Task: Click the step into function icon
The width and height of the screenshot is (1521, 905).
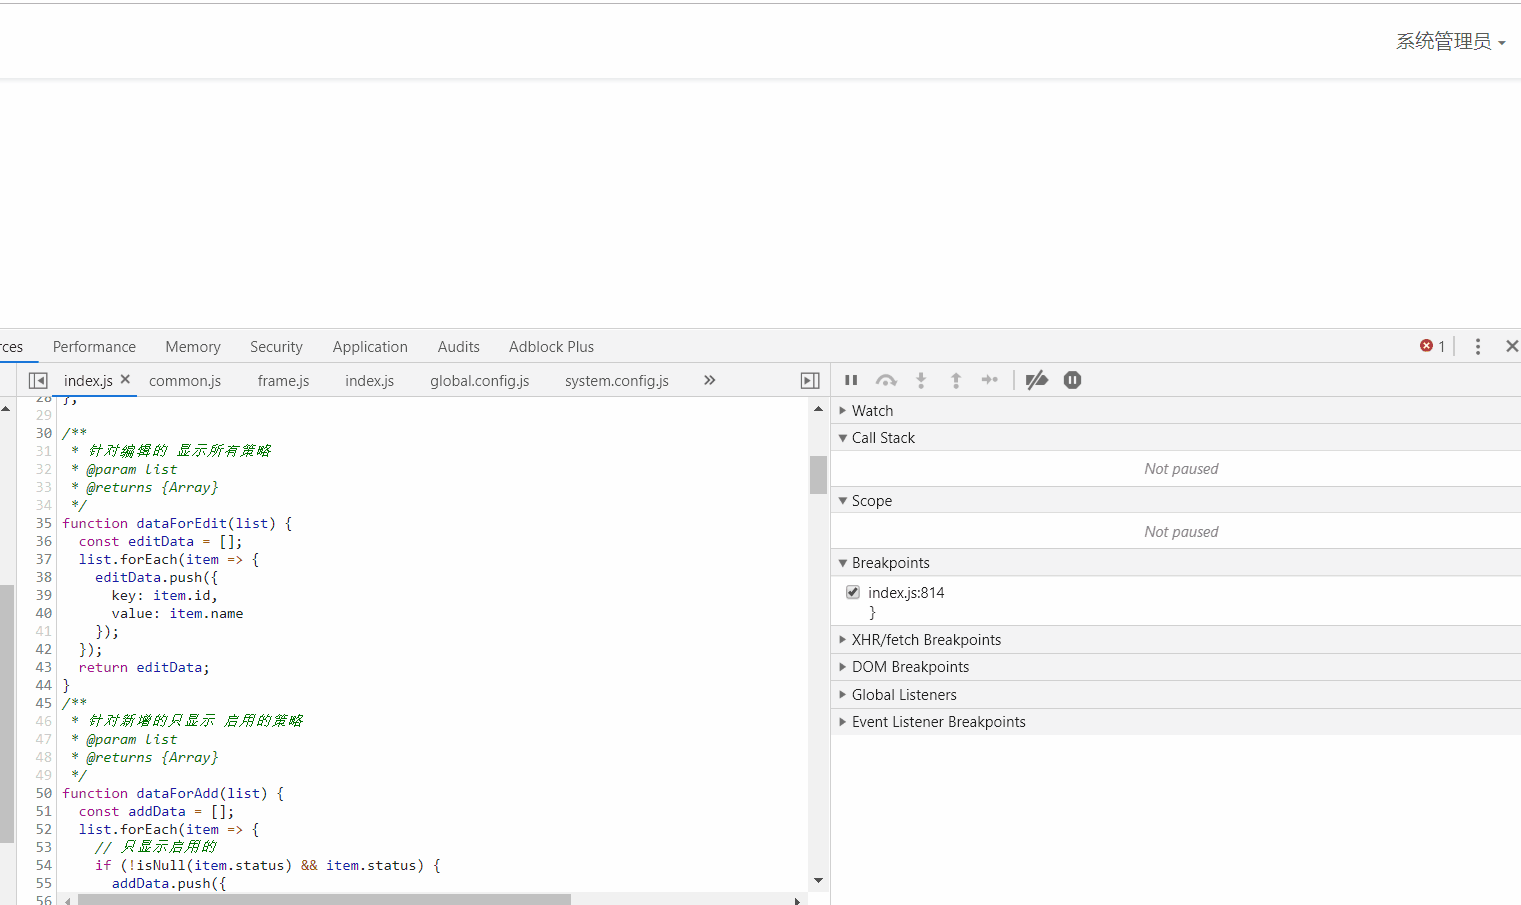Action: point(921,380)
